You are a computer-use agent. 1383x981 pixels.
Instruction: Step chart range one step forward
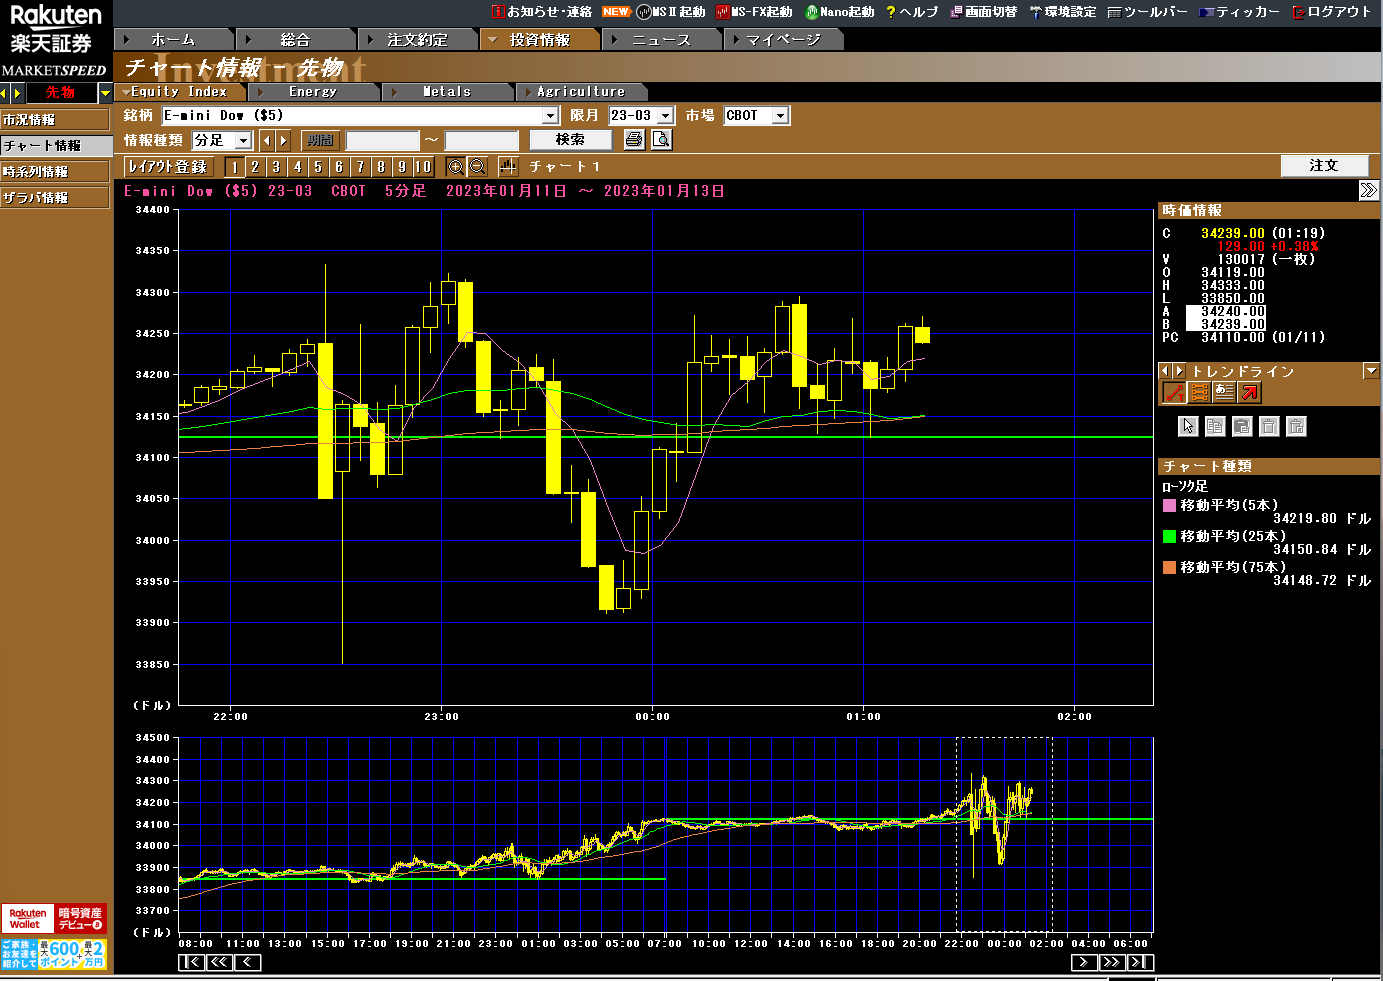1084,962
